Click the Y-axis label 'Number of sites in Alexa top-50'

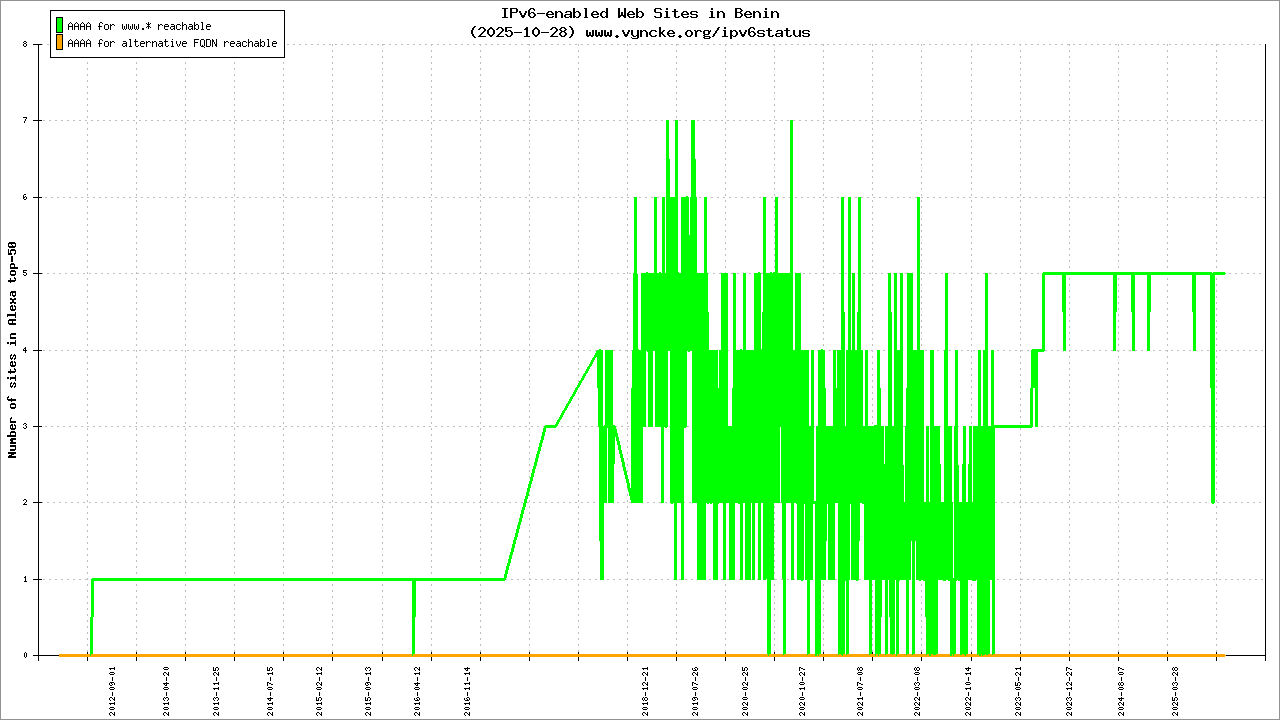point(13,350)
